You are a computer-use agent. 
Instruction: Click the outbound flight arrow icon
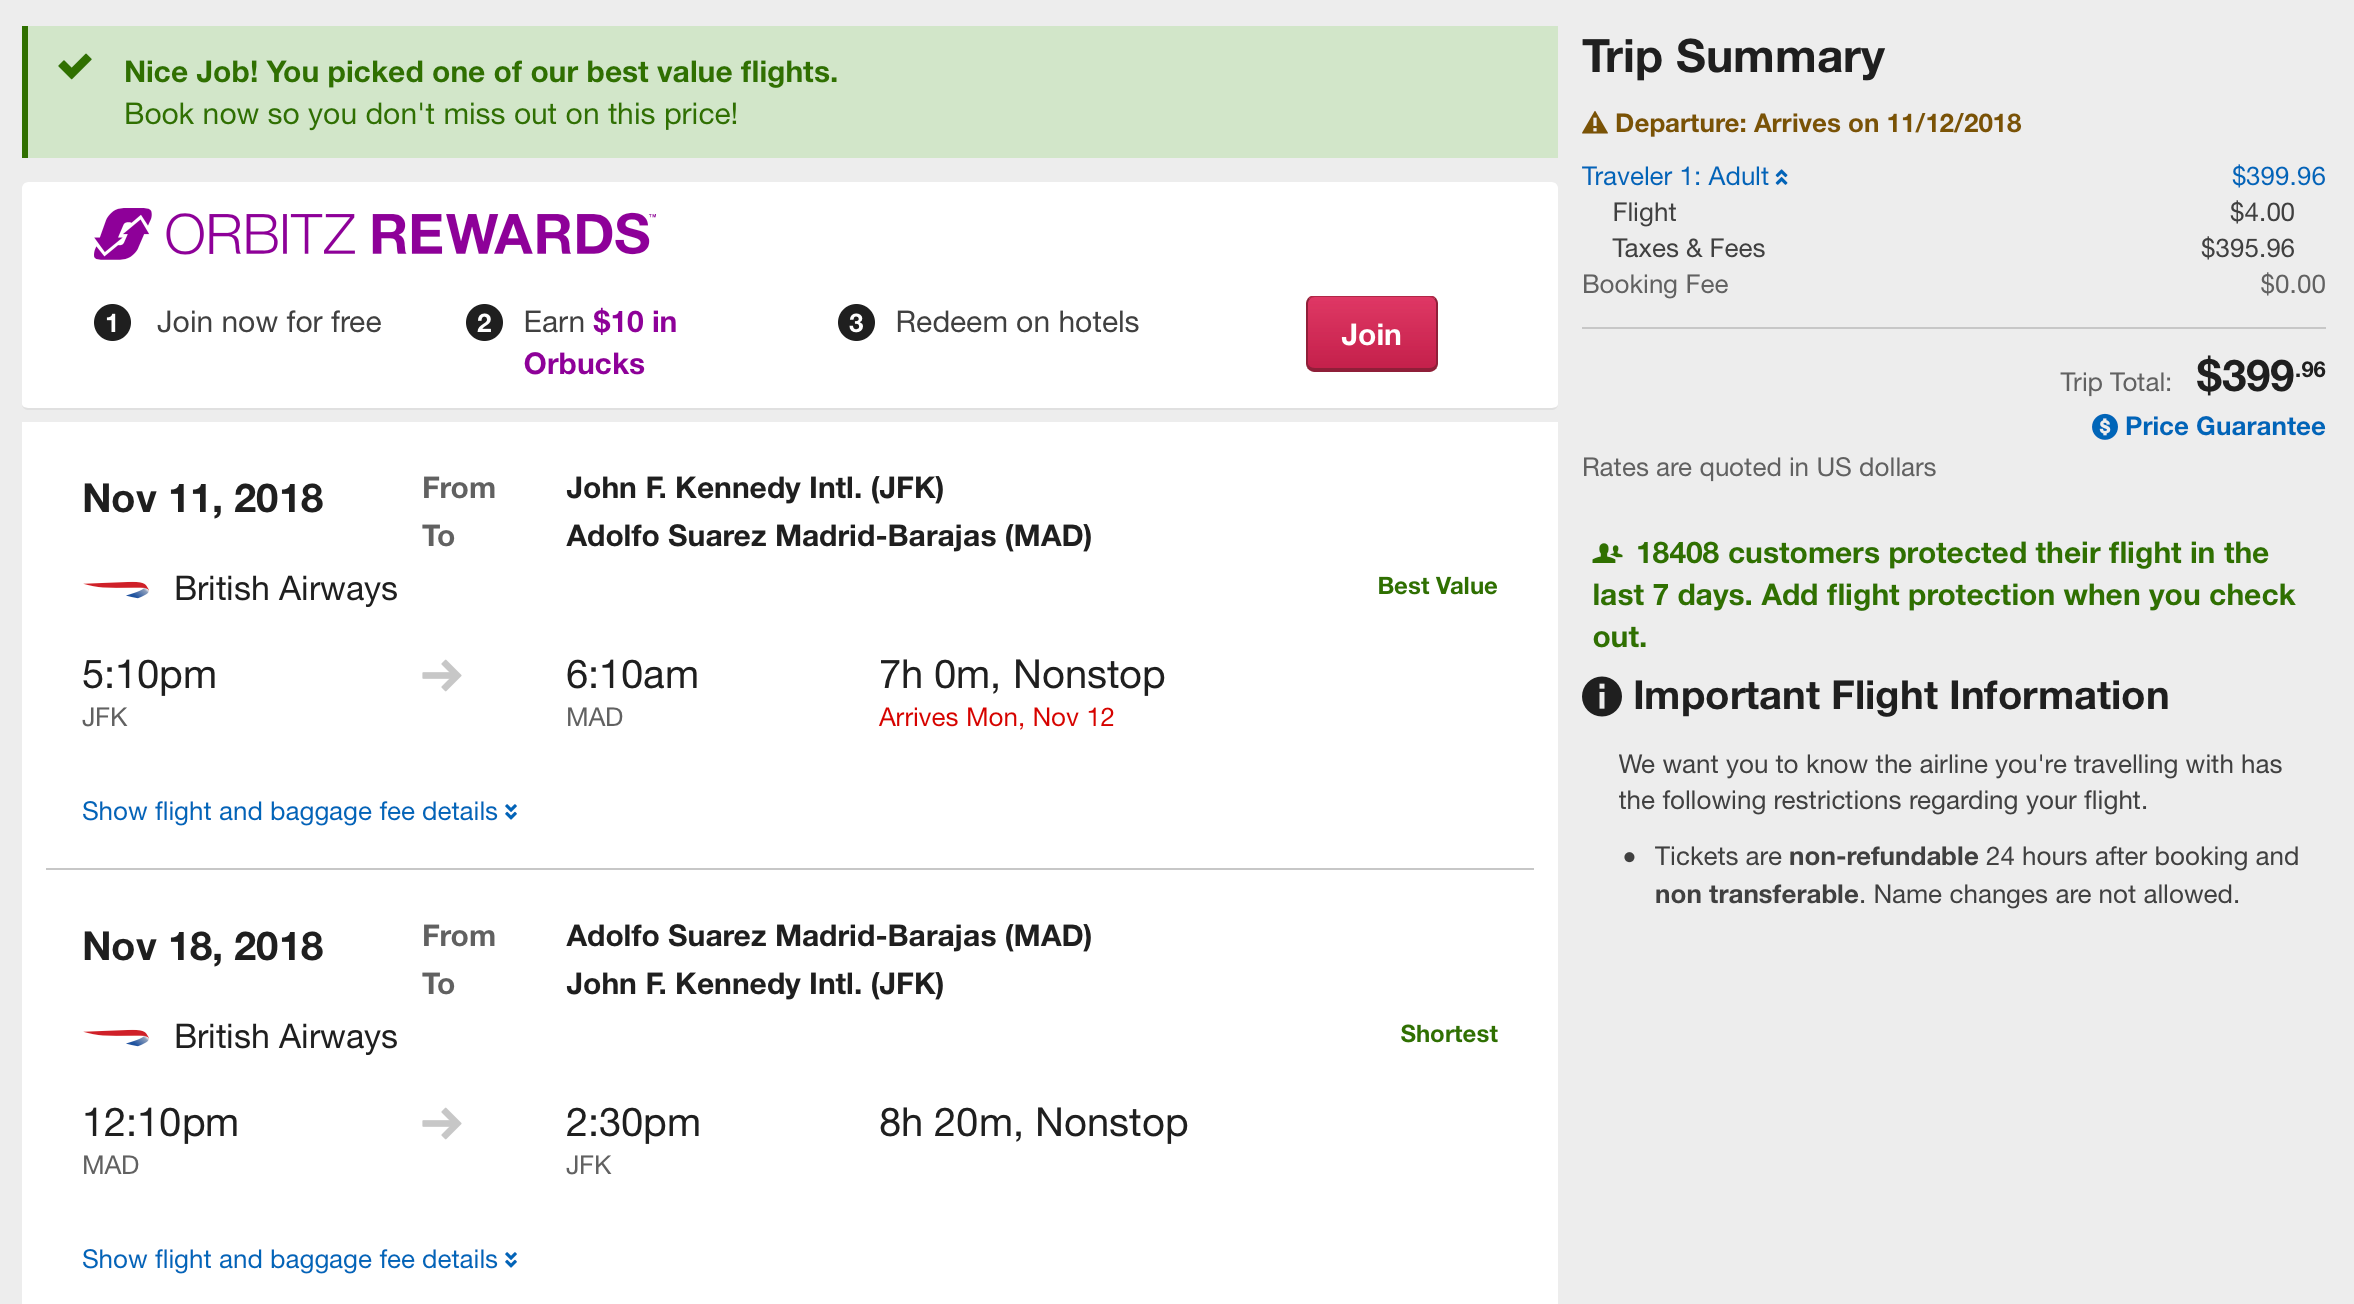pos(441,676)
